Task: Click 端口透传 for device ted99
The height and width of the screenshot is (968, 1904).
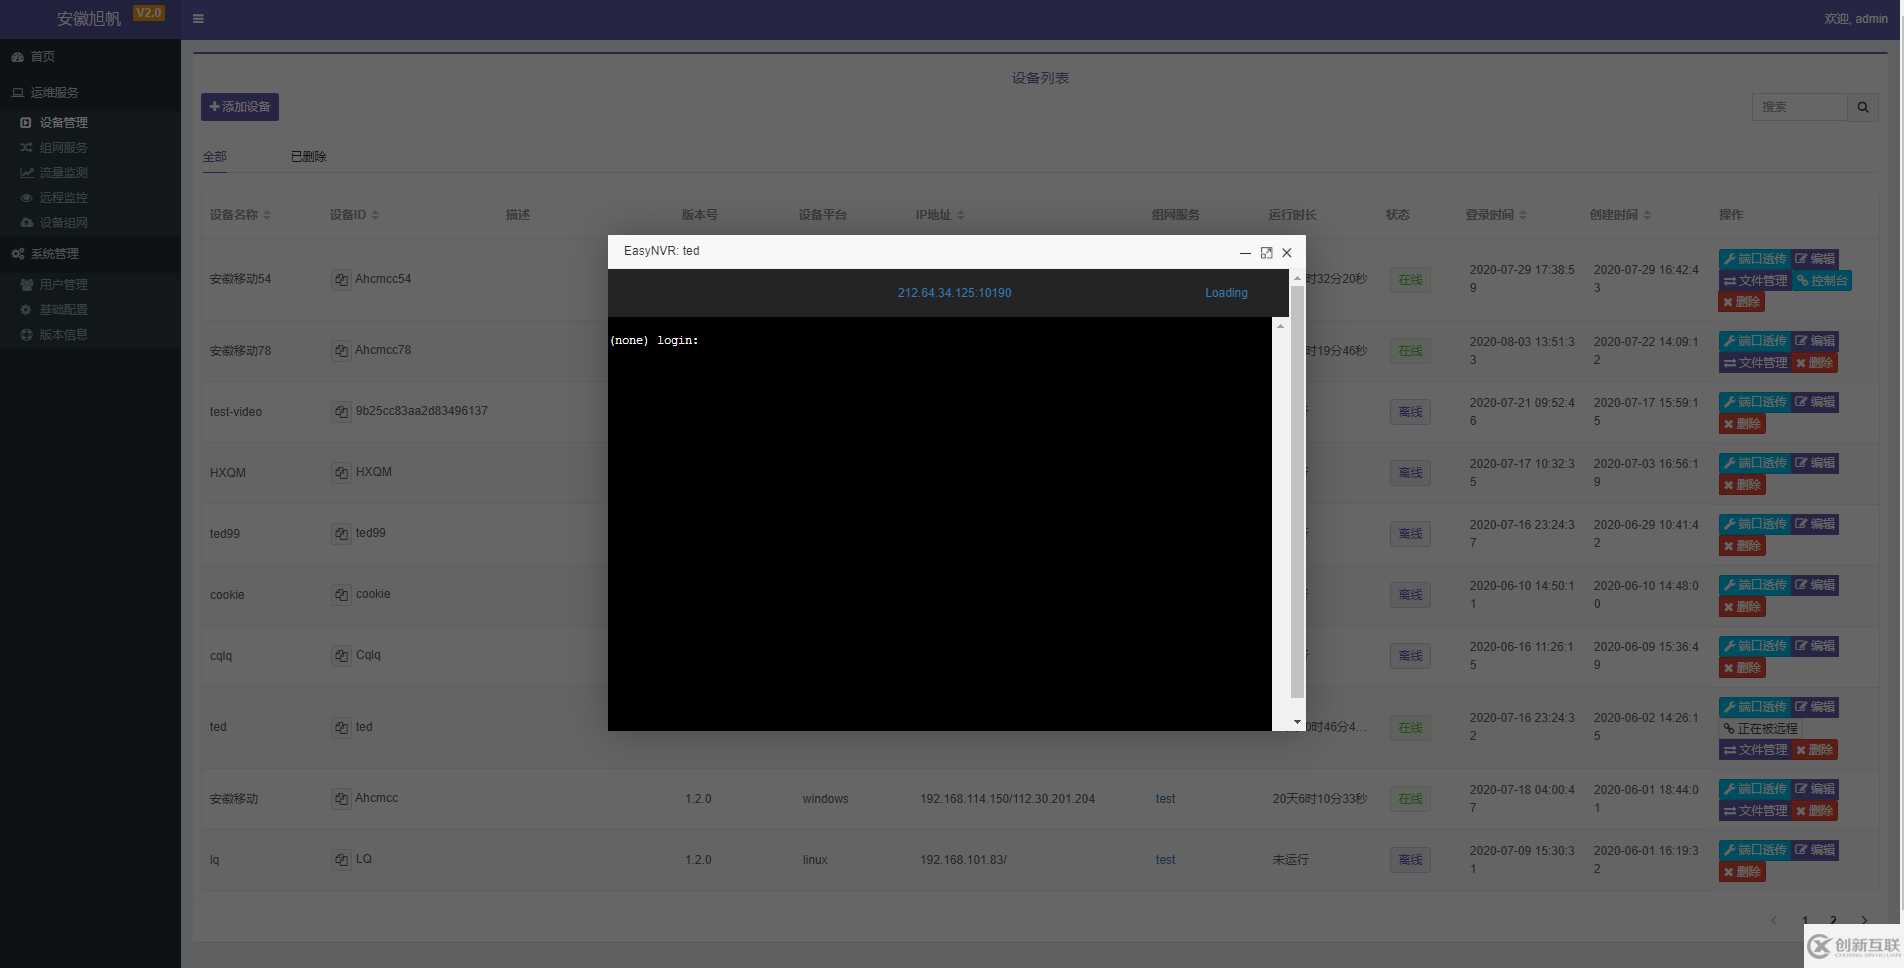Action: [x=1755, y=524]
